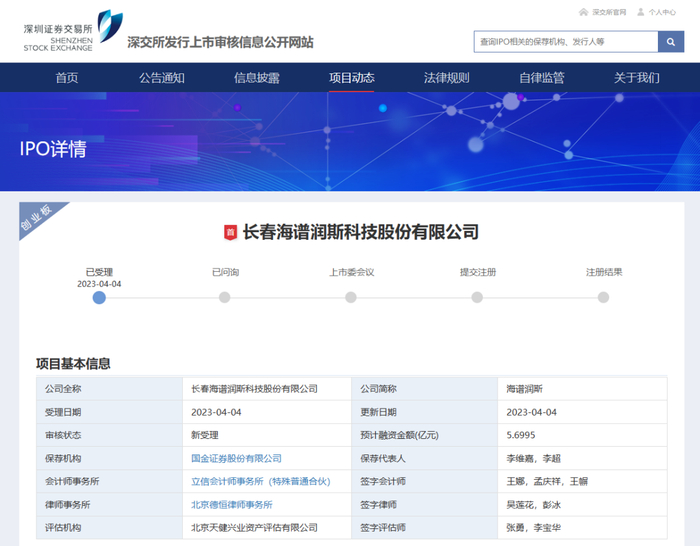Viewport: 700px width, 546px height.
Task: Click the 上市委会议 progress step dot
Action: (351, 297)
